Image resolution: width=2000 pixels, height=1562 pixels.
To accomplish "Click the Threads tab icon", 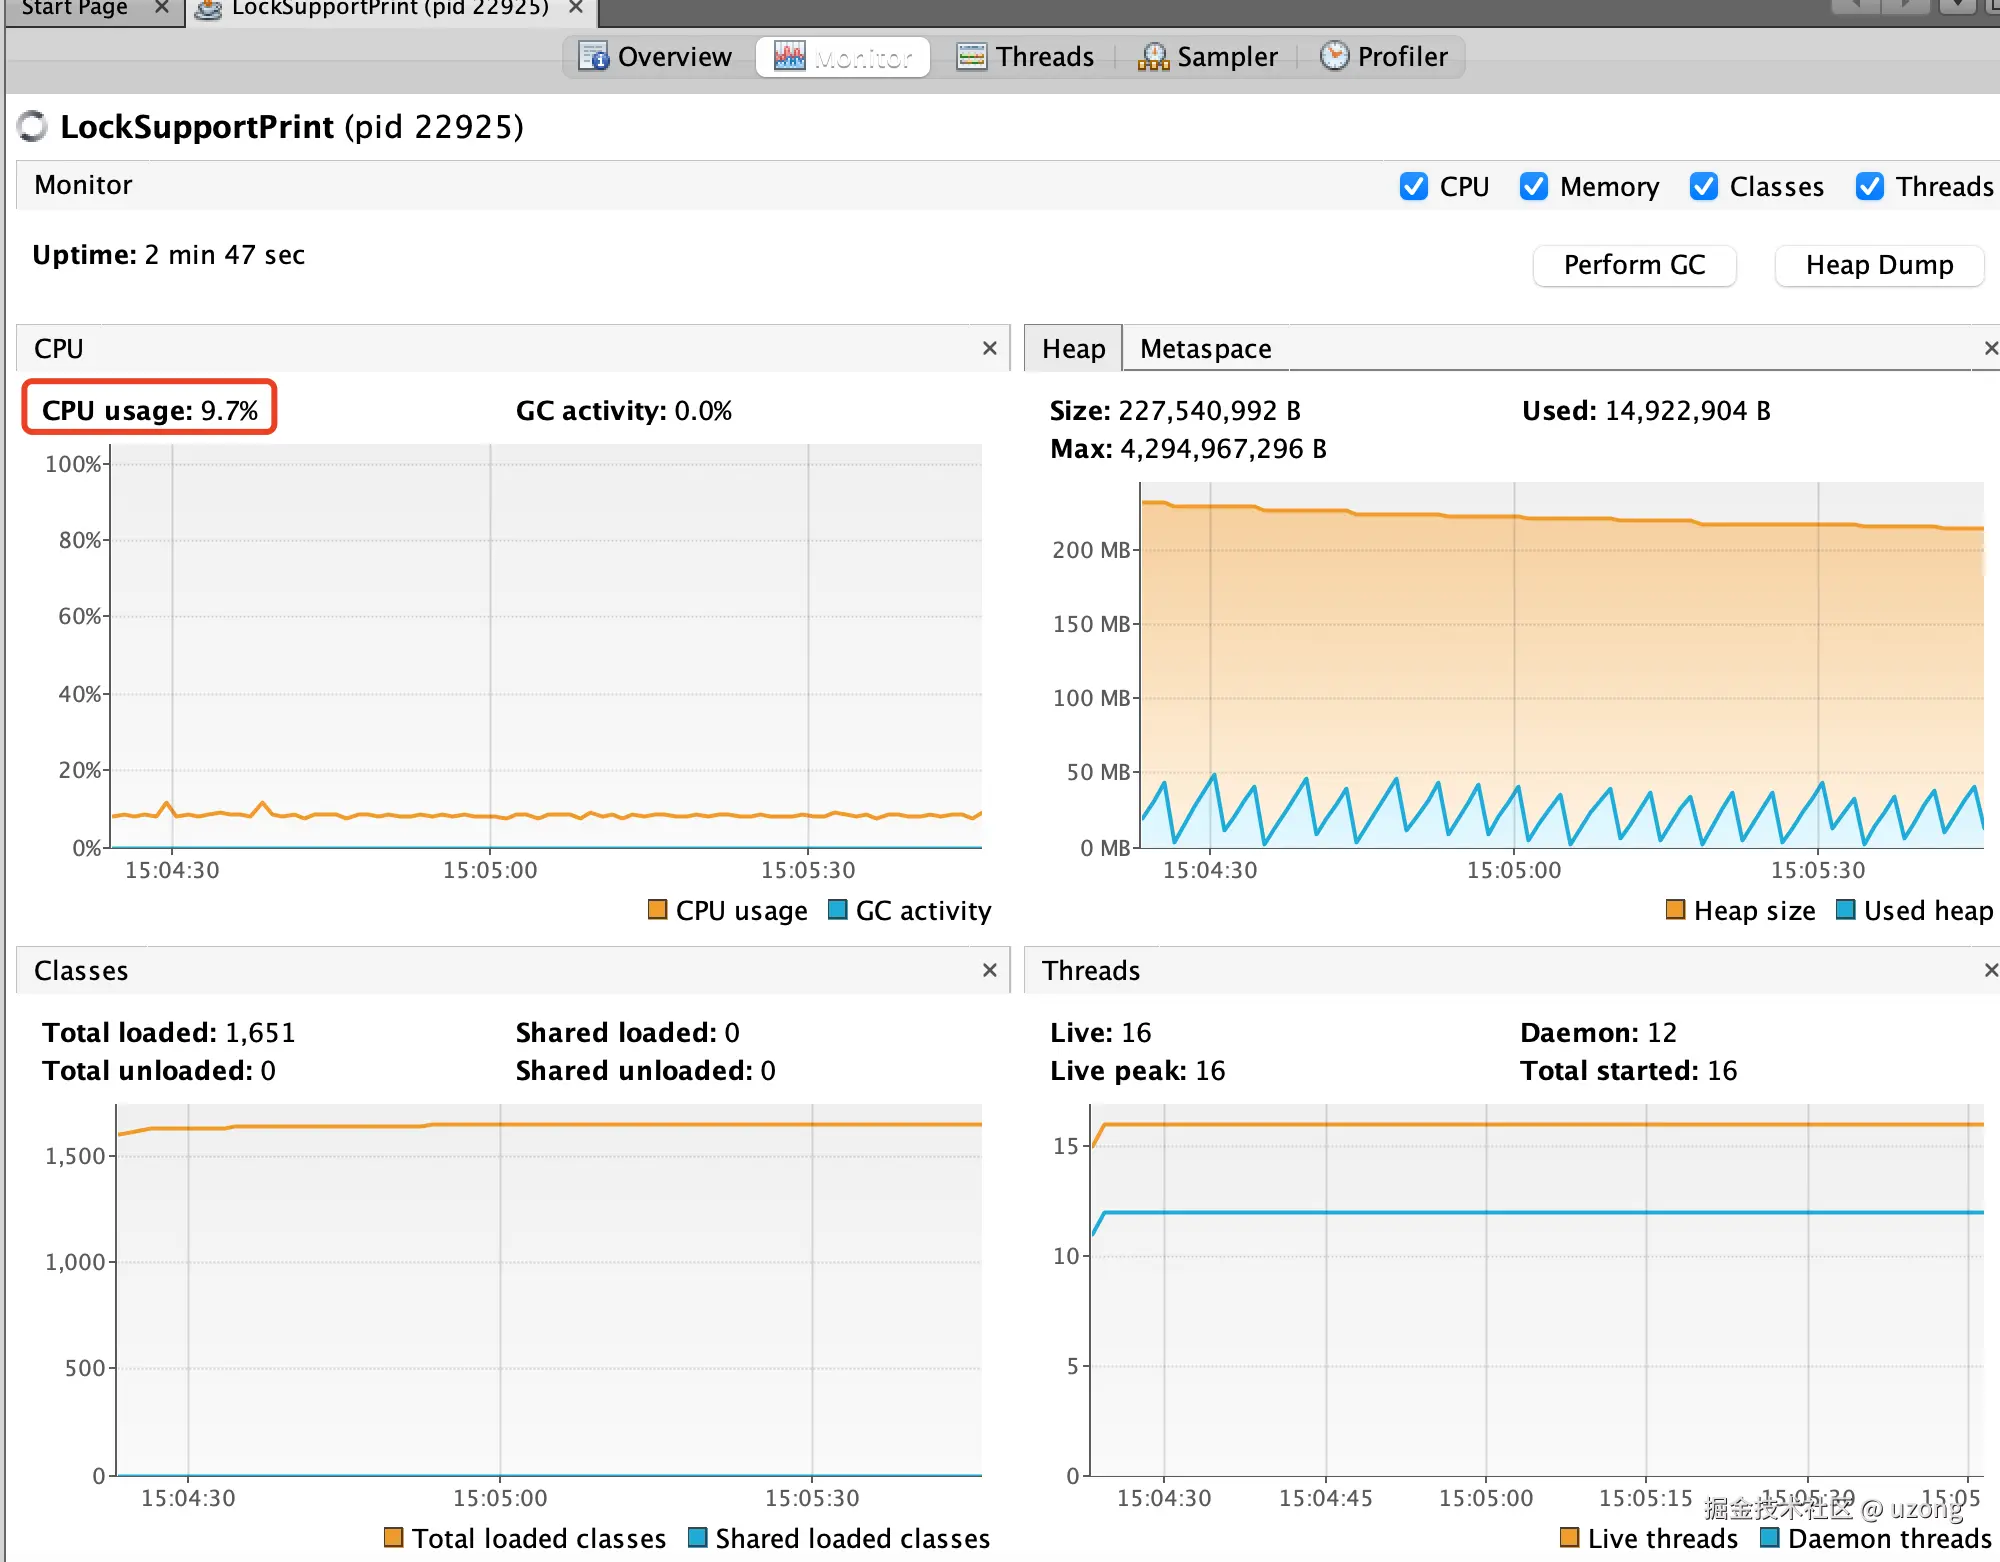I will [971, 56].
